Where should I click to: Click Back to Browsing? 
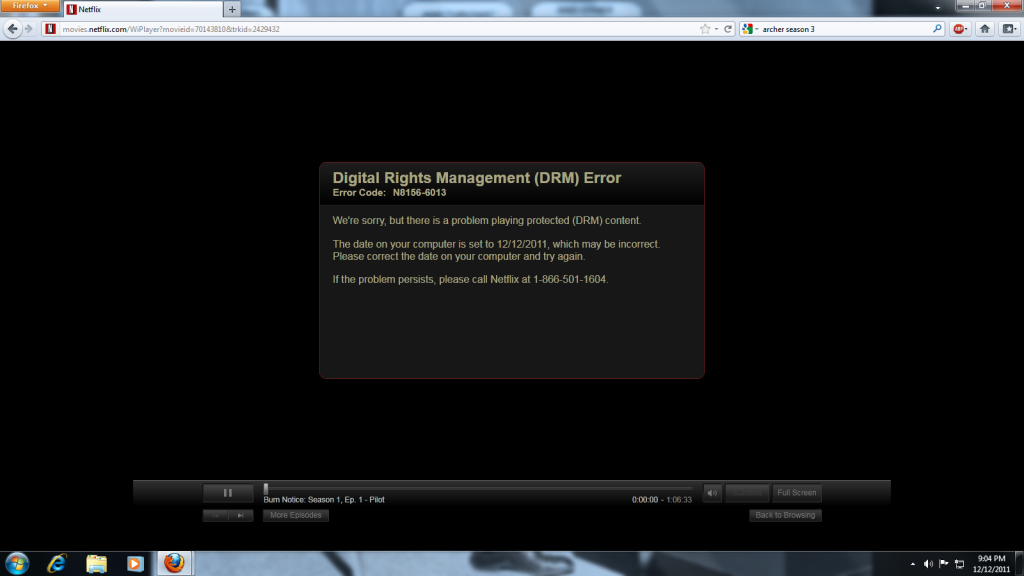coord(785,515)
